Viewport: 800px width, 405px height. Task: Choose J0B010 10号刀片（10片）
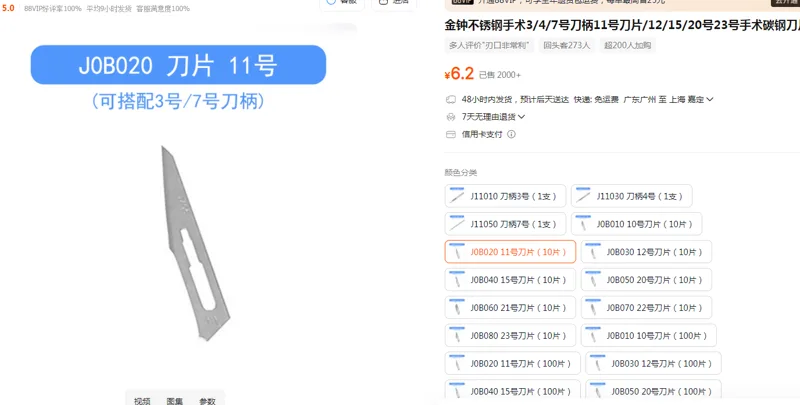pos(636,224)
